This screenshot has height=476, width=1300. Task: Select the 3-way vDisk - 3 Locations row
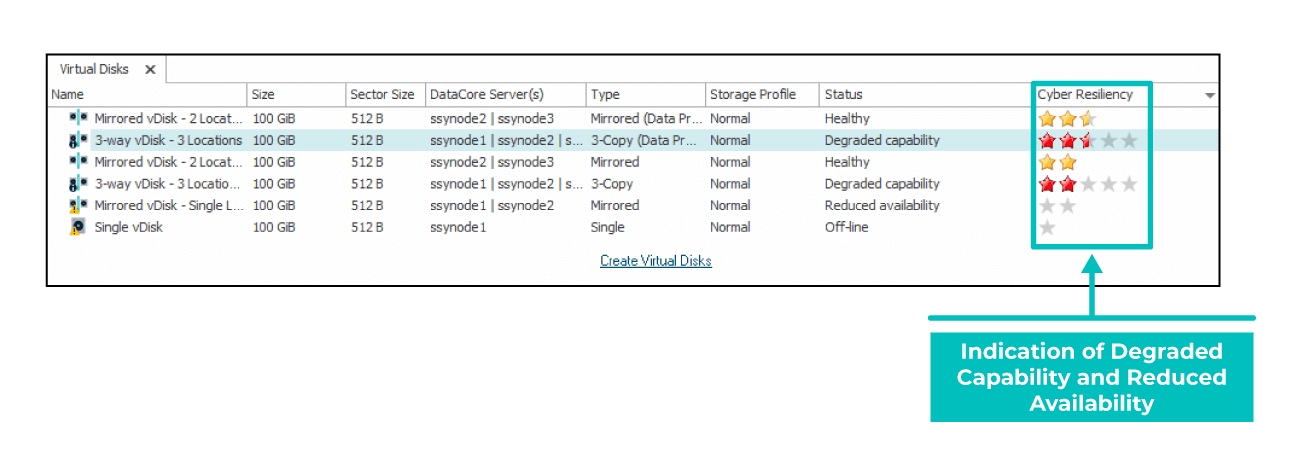coord(632,140)
